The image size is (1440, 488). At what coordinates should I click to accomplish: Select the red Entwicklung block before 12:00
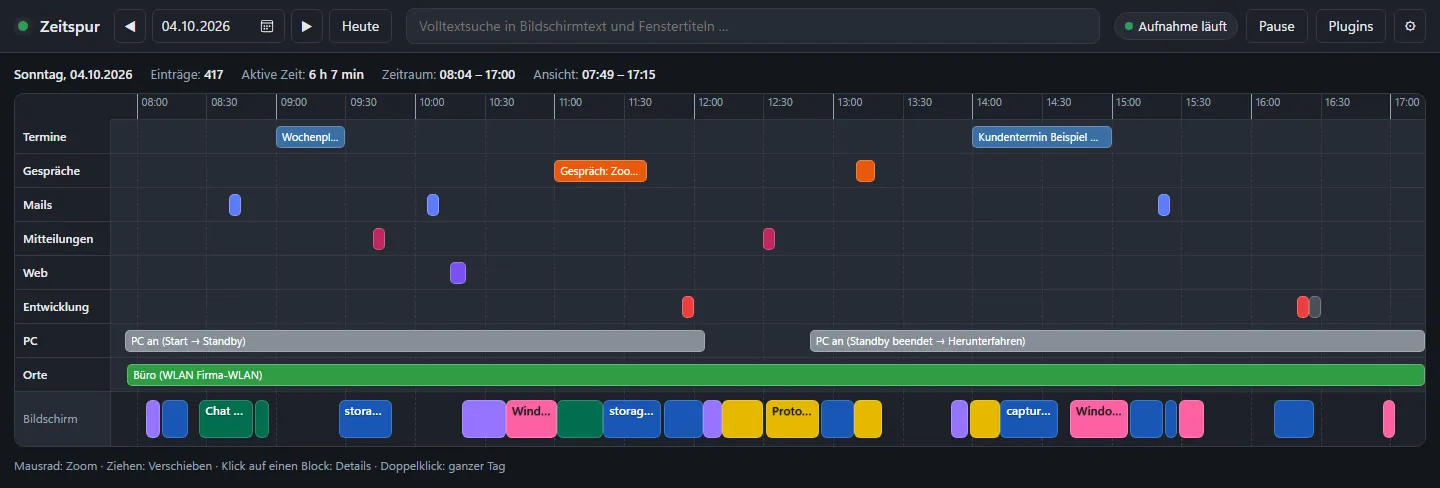click(688, 307)
